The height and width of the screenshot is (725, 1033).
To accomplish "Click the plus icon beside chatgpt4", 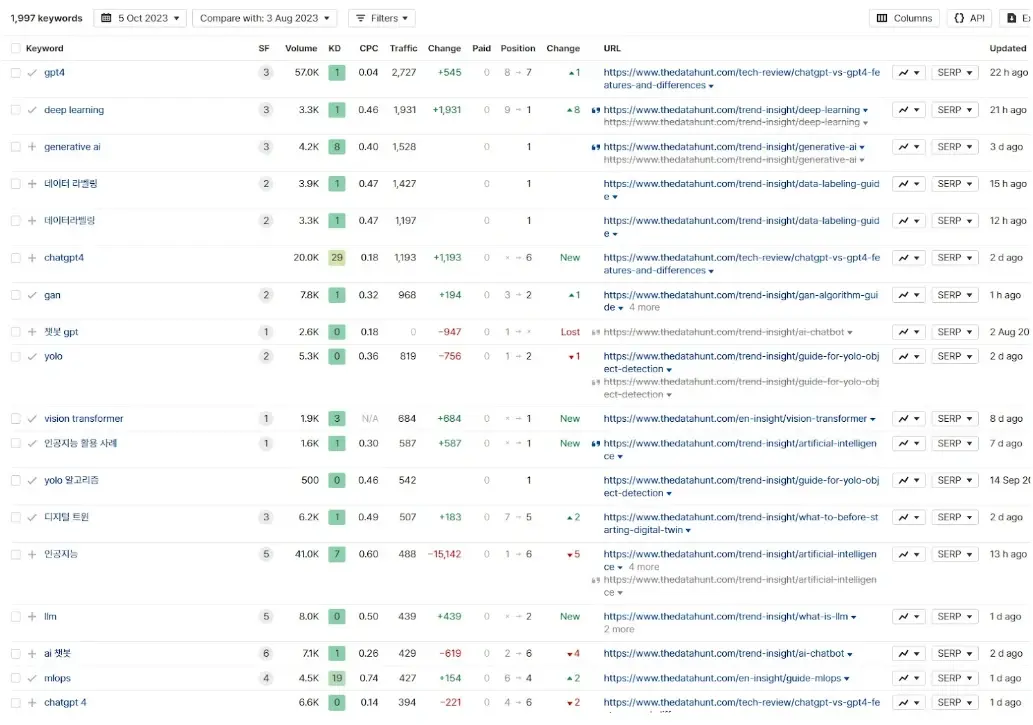I will click(32, 258).
